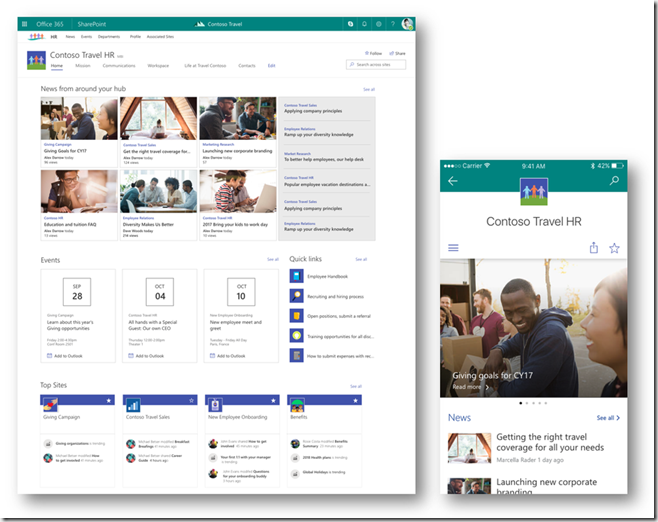Click the Giving Campaign site icon
This screenshot has height=522, width=658.
click(50, 405)
